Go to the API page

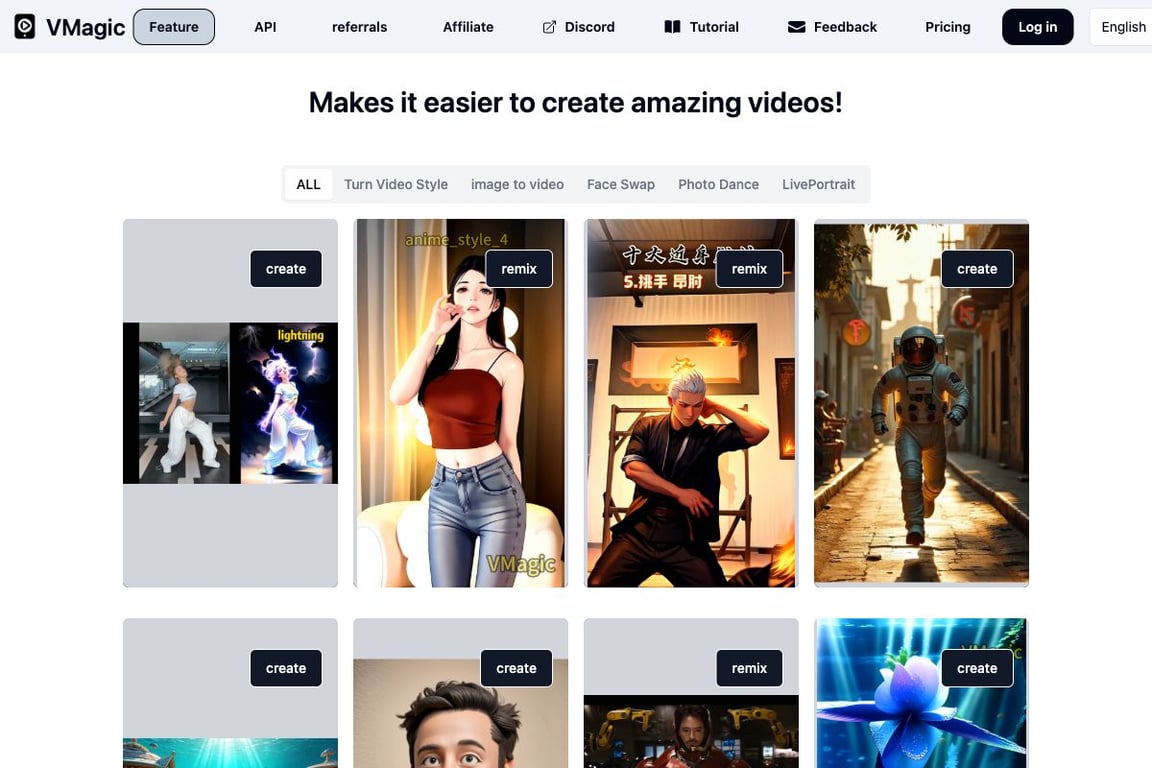[x=265, y=26]
